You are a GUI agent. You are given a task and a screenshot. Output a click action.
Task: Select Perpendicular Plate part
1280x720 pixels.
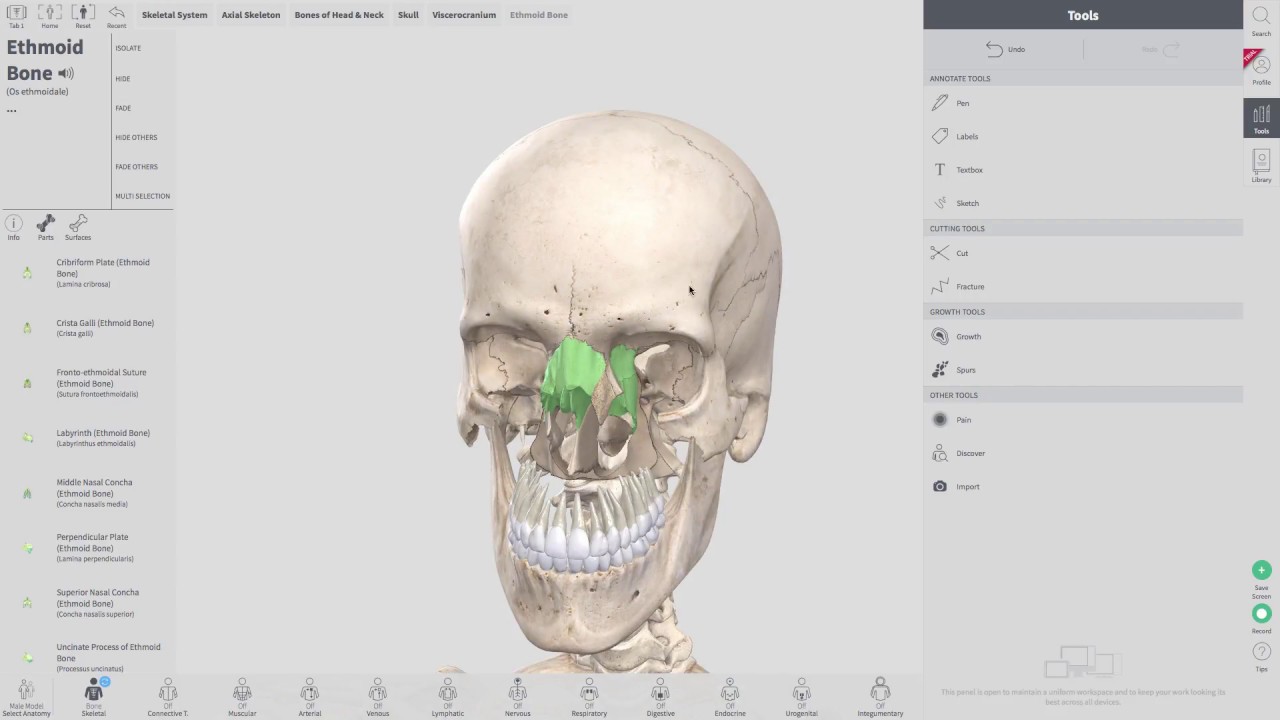[88, 548]
